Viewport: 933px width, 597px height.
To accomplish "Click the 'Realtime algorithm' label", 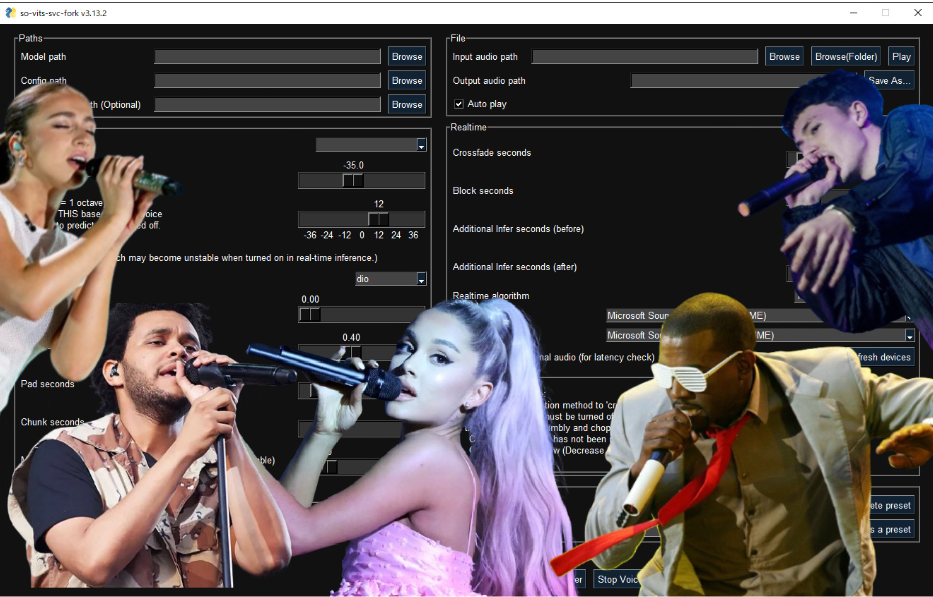I will pos(490,296).
